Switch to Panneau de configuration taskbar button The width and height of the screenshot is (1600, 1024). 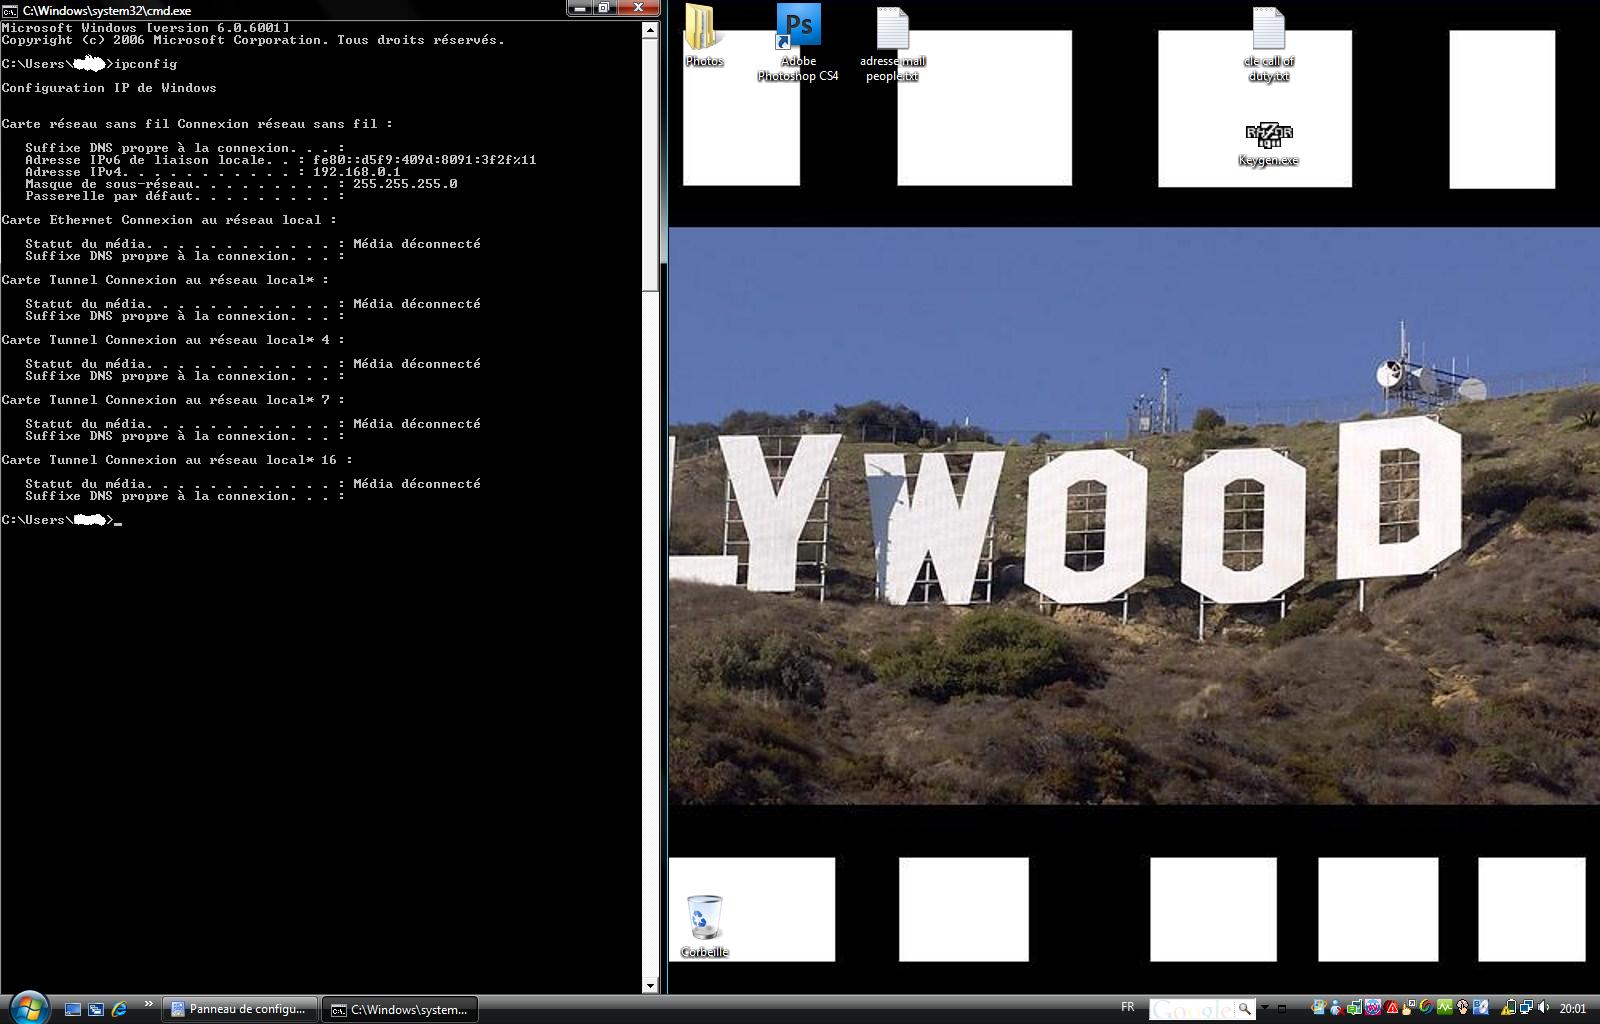[x=240, y=1009]
